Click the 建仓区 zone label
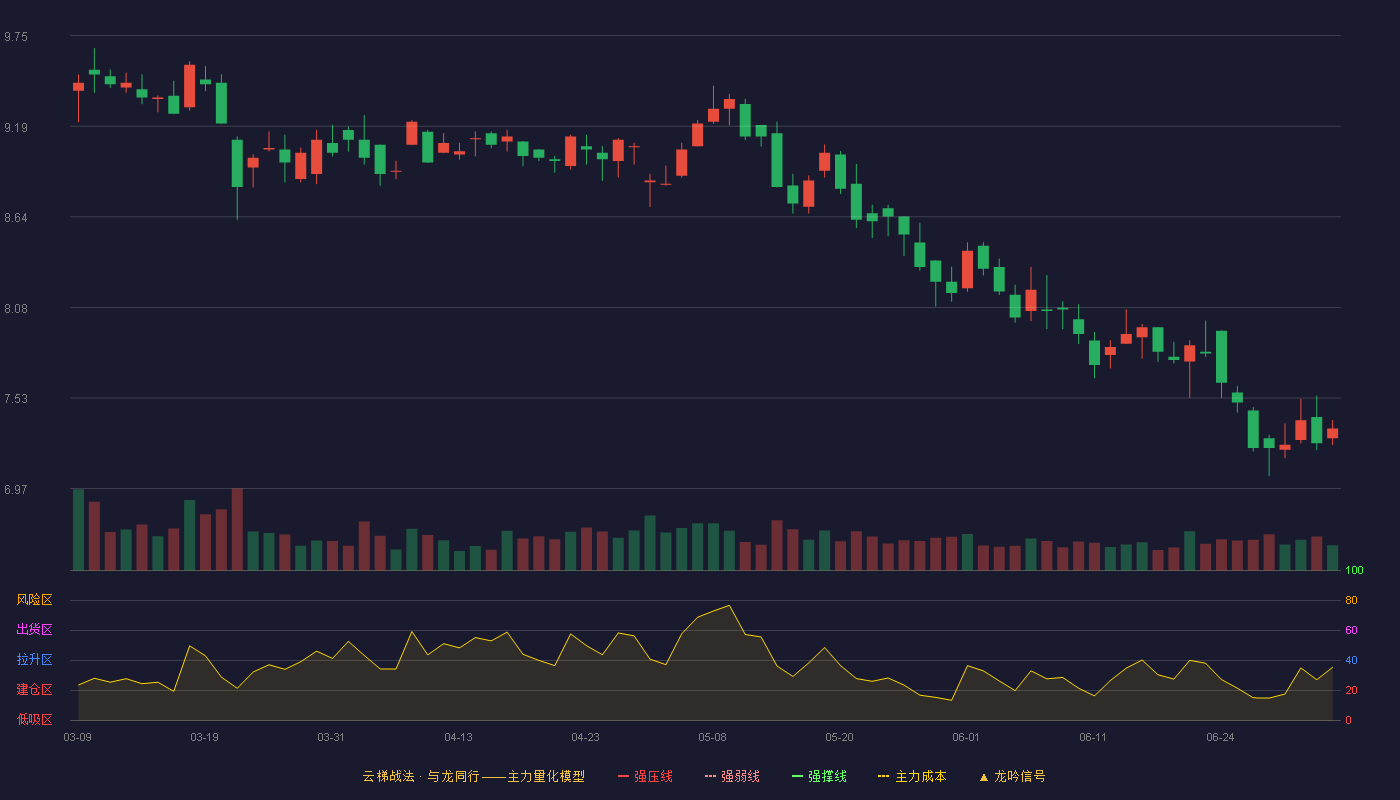 pyautogui.click(x=34, y=690)
